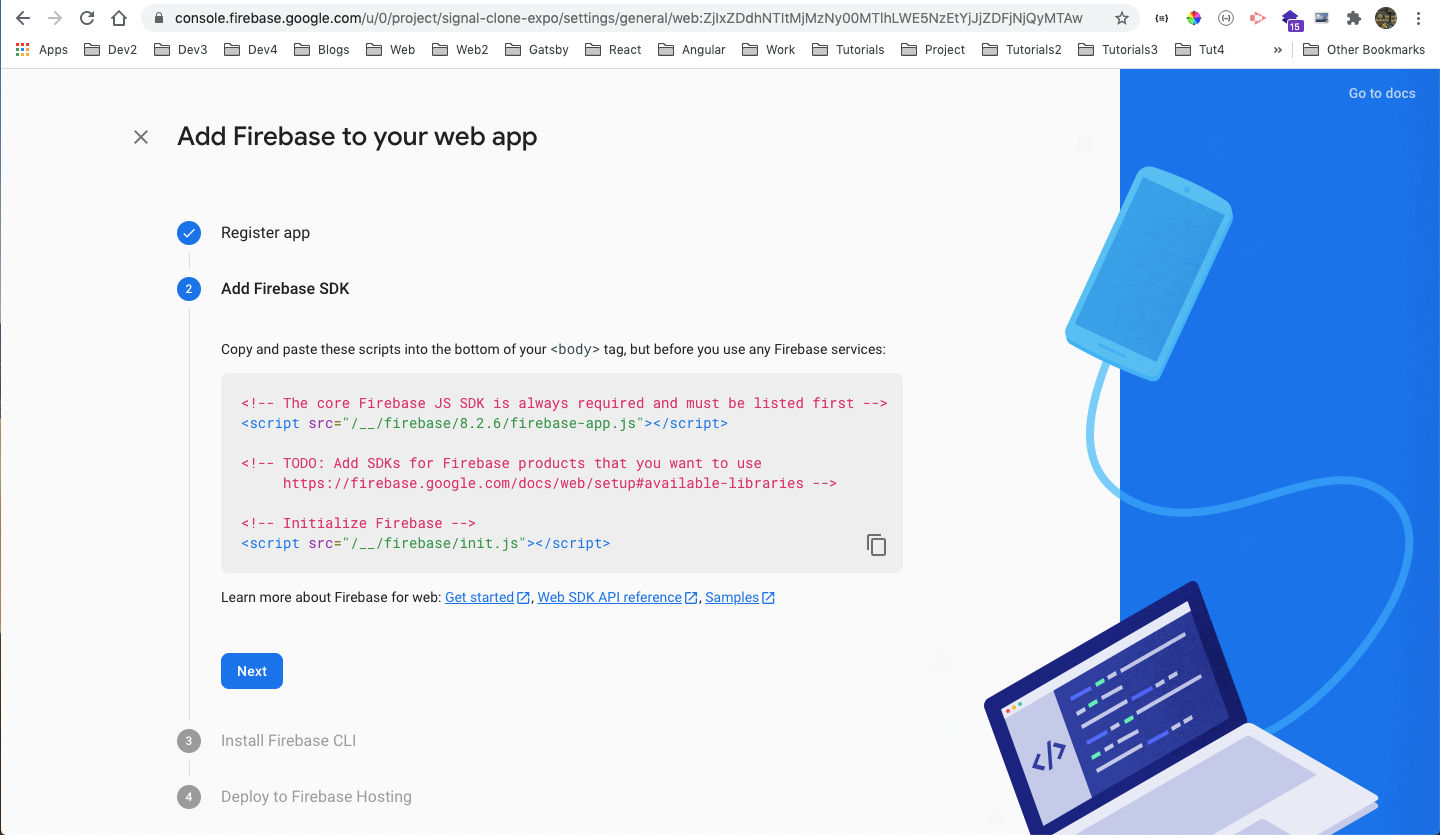The image size is (1440, 835).
Task: Click the setup#available-libraries URL comment
Action: (560, 483)
